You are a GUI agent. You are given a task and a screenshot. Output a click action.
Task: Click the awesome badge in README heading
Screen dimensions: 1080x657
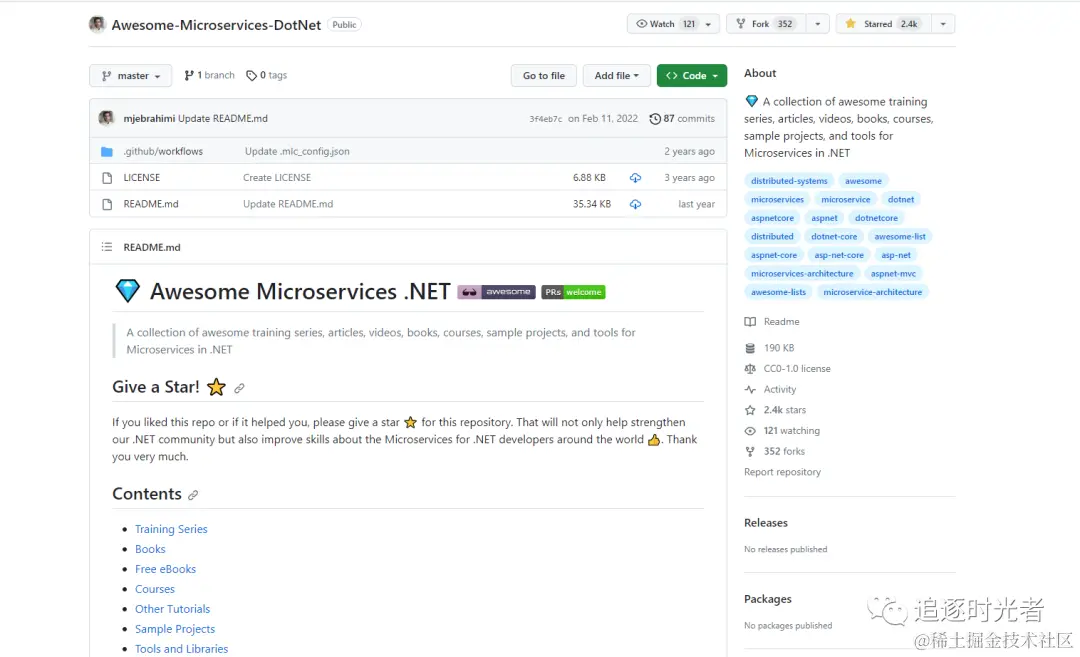tap(496, 292)
